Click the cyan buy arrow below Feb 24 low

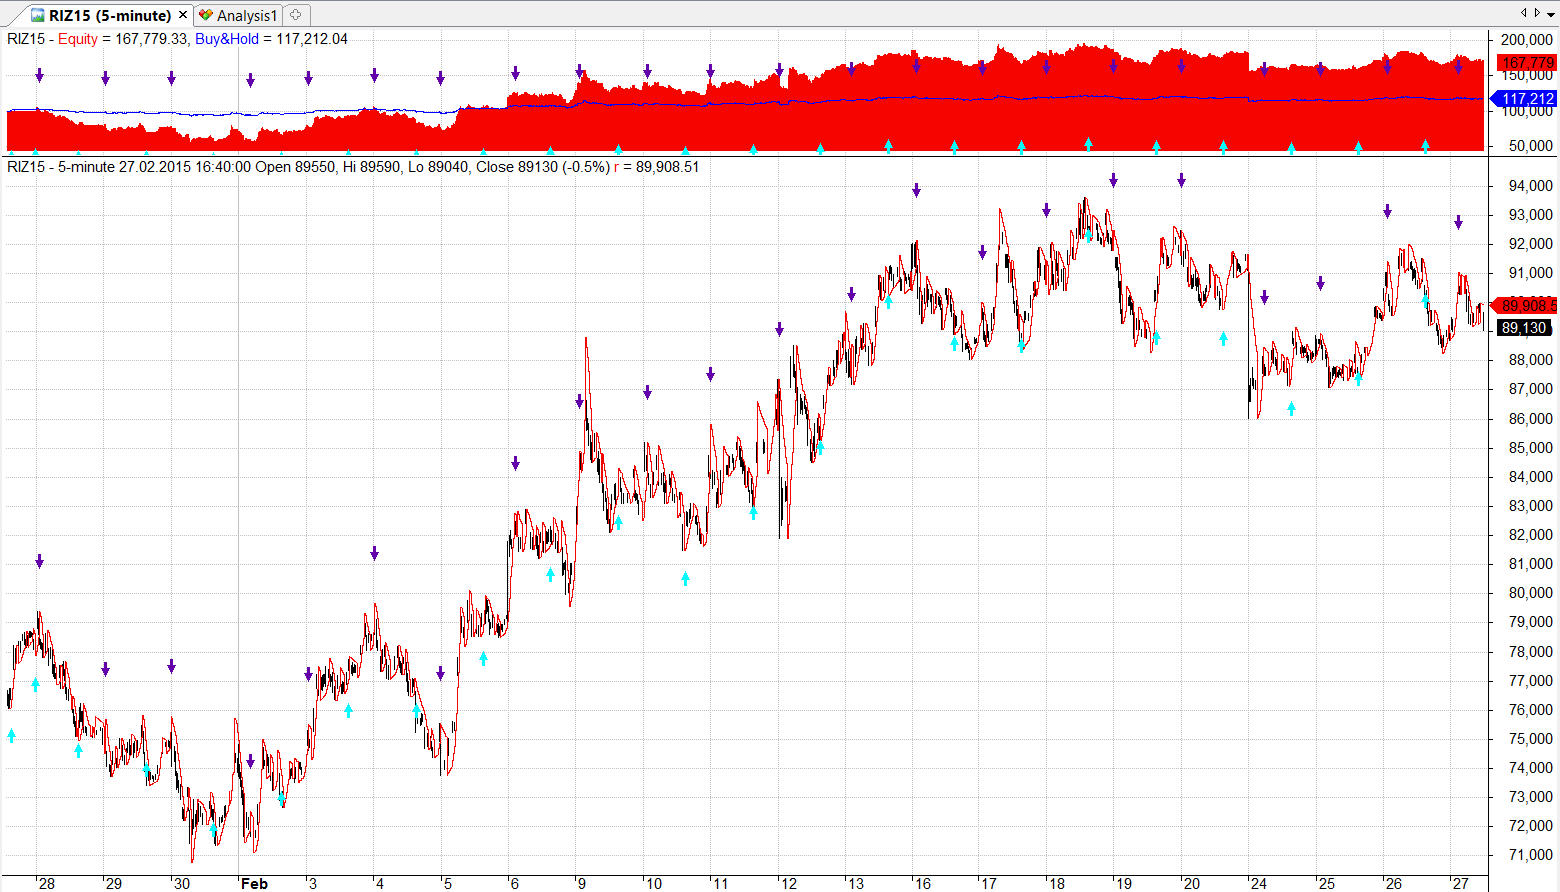(x=1291, y=408)
